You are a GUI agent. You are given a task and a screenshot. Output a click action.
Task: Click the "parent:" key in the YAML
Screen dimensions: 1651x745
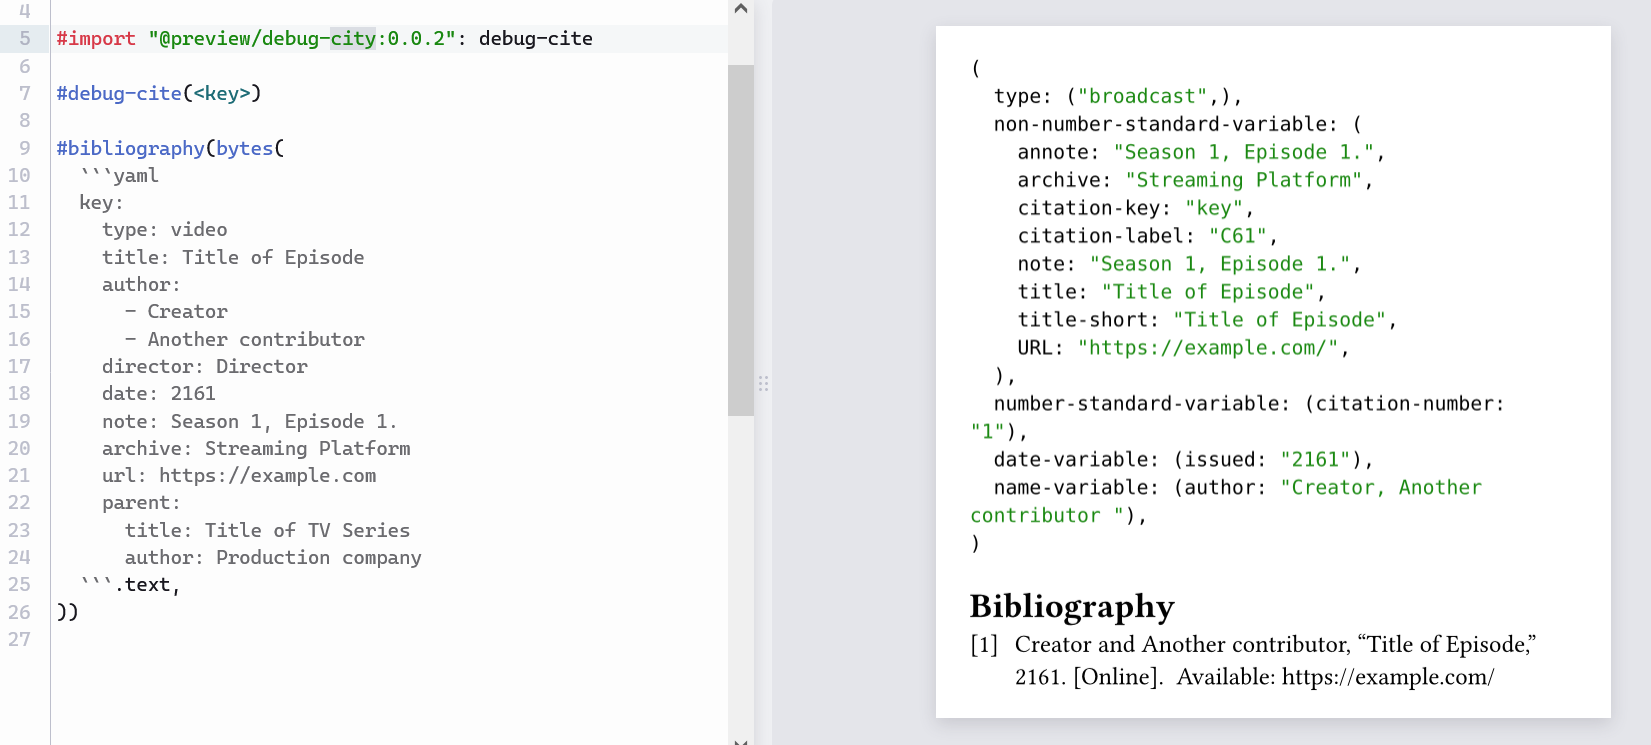coord(140,503)
